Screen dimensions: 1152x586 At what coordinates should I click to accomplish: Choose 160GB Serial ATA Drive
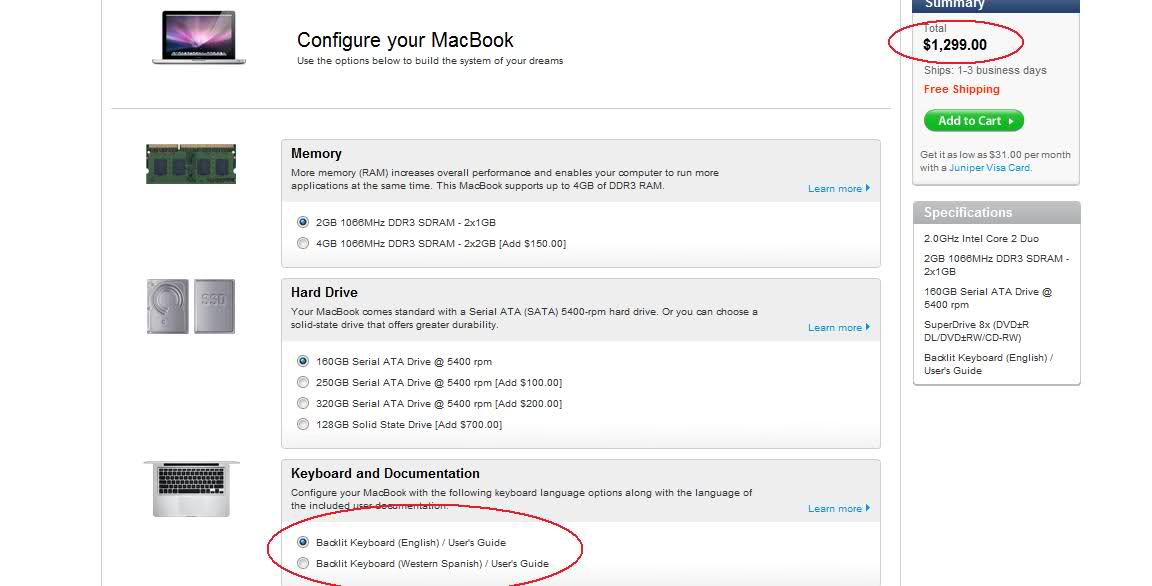coord(303,361)
